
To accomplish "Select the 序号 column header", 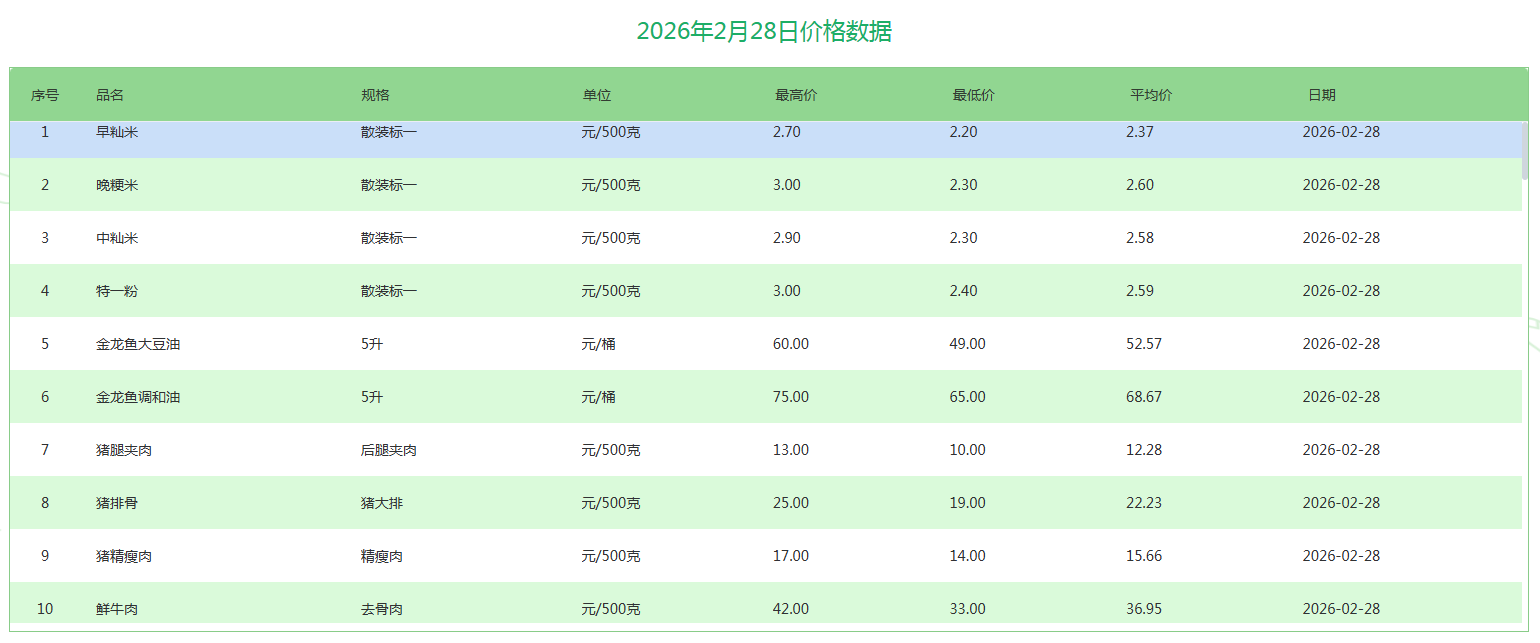I will (45, 95).
